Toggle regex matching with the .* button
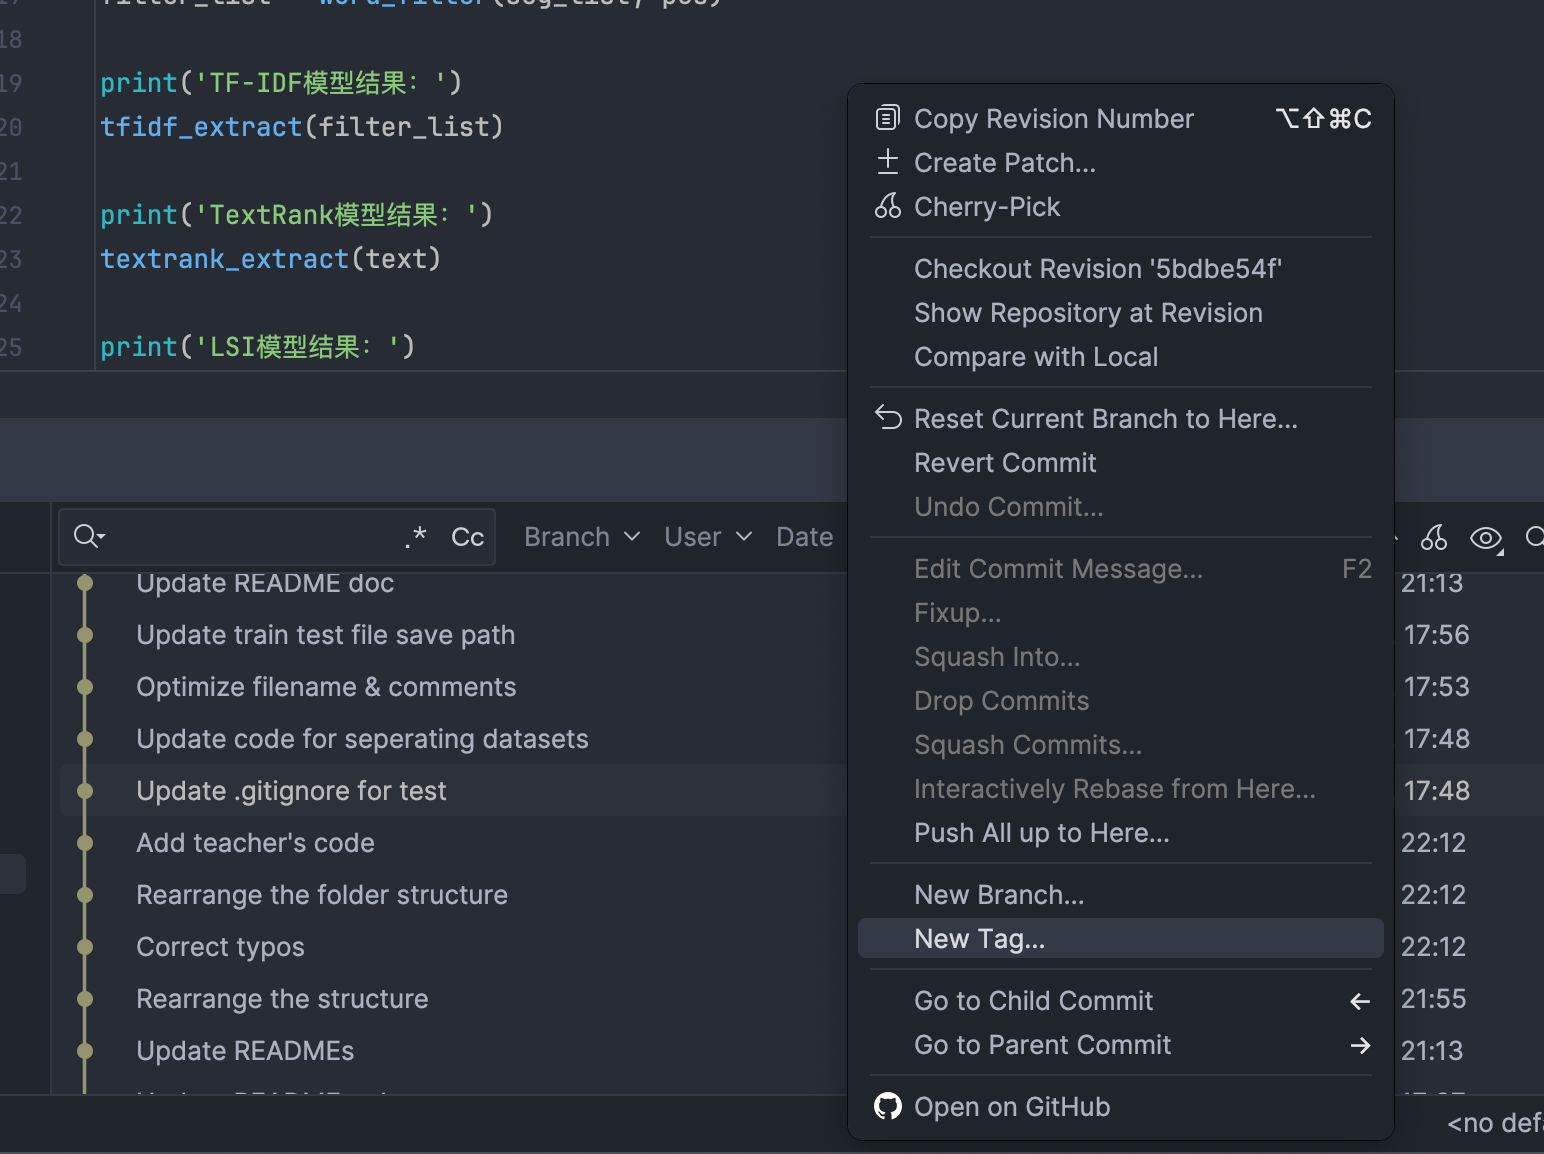This screenshot has width=1544, height=1154. pos(414,536)
